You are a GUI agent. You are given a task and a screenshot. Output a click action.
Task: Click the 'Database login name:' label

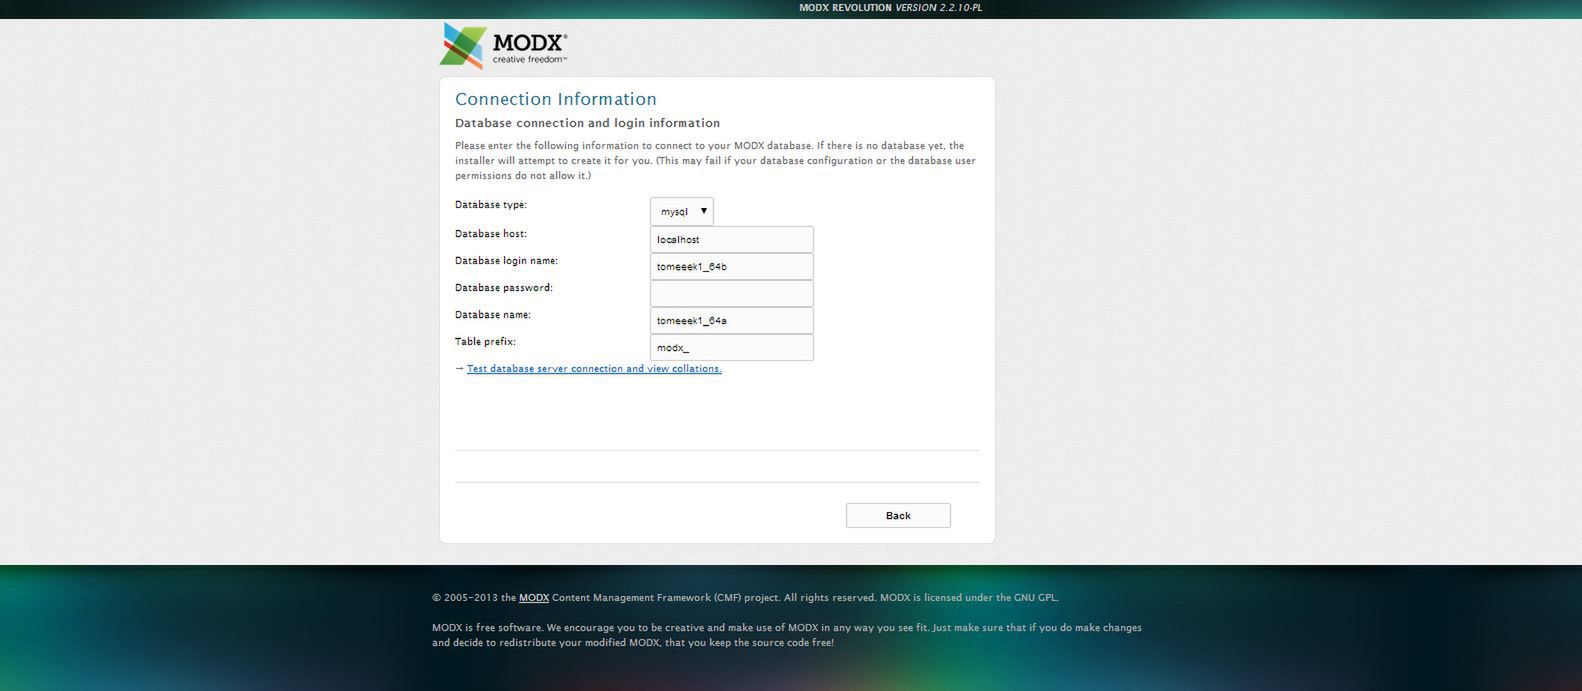pyautogui.click(x=507, y=261)
